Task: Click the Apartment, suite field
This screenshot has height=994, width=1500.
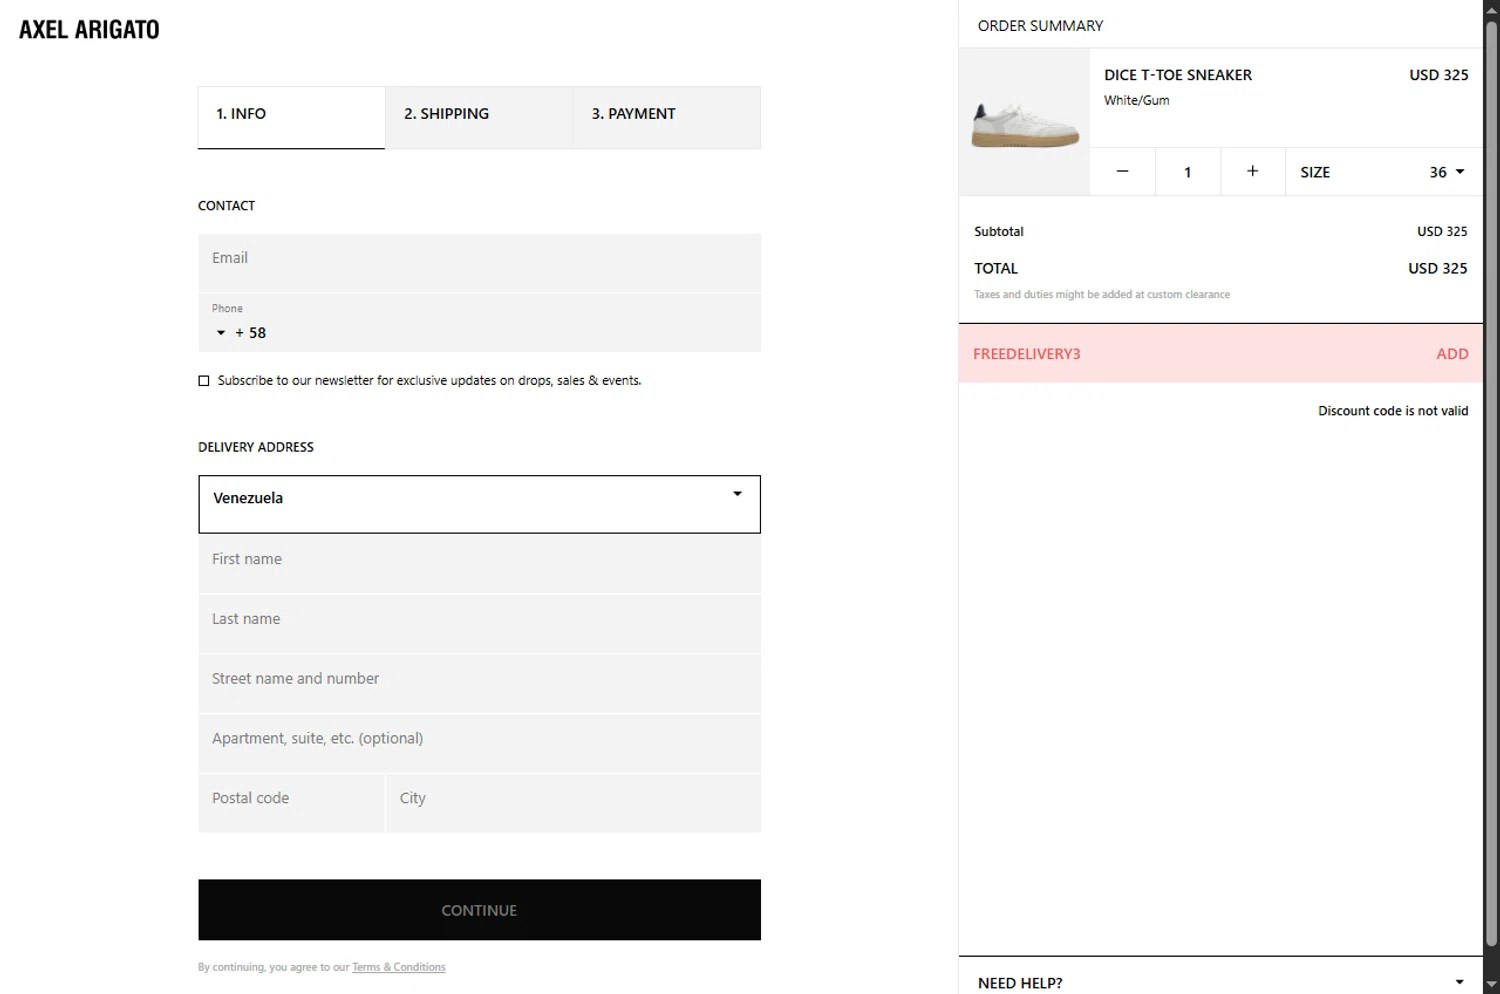Action: pyautogui.click(x=479, y=744)
